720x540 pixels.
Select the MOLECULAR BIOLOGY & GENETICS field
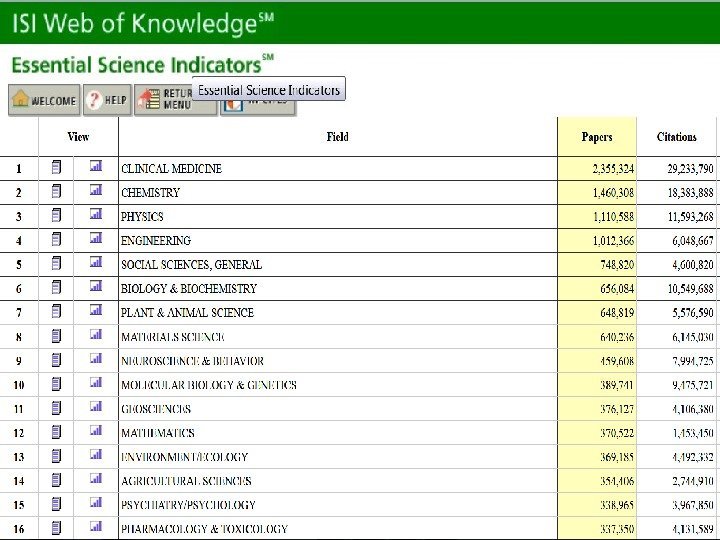pos(209,385)
